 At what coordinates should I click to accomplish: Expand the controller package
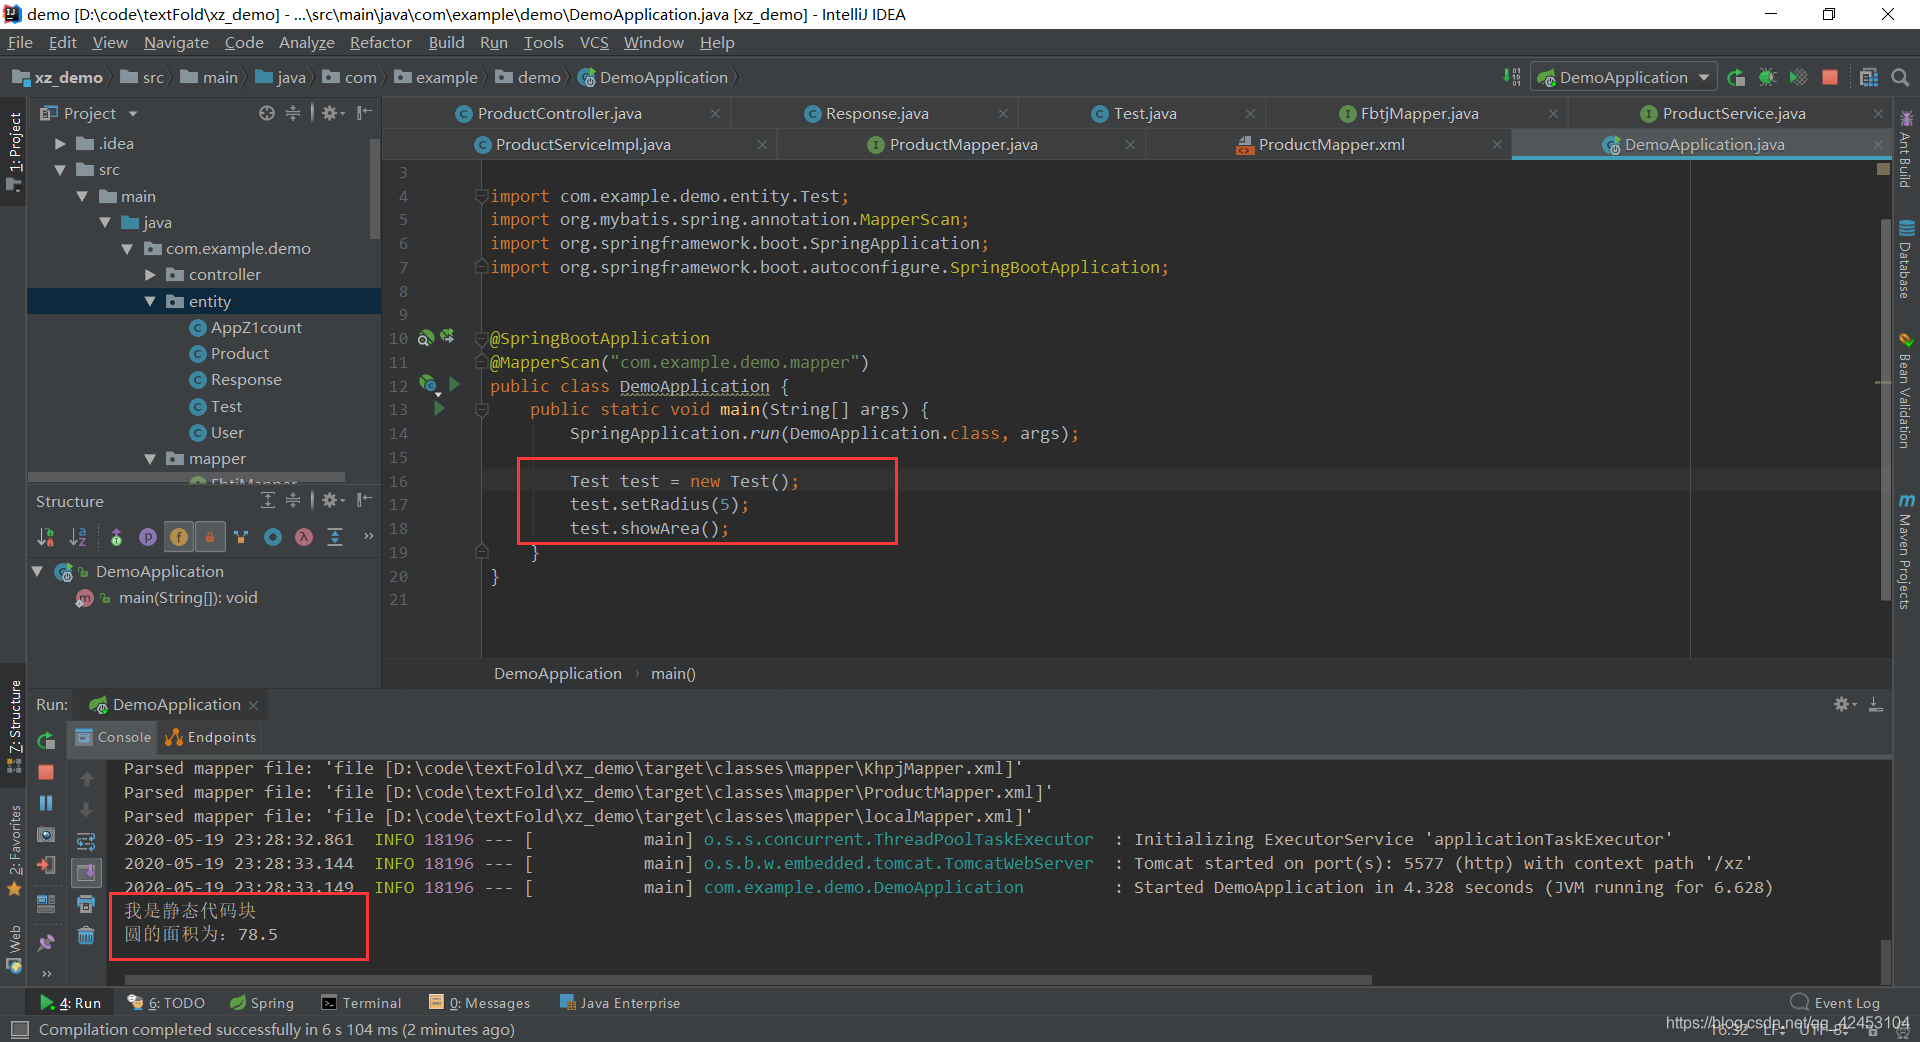click(150, 274)
